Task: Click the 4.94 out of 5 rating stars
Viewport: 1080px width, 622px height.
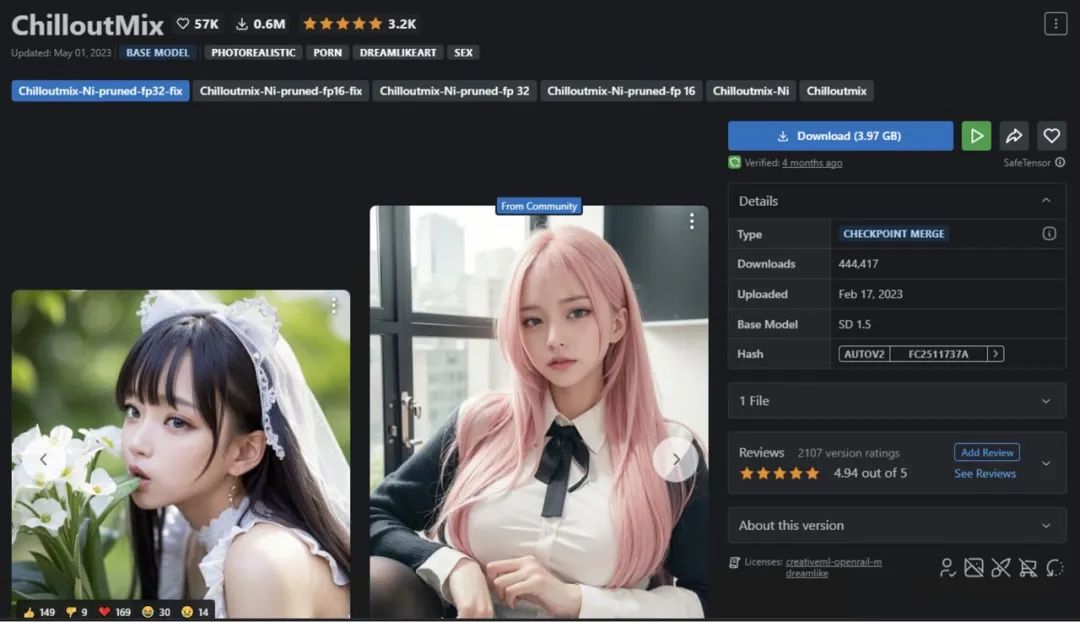Action: click(779, 473)
